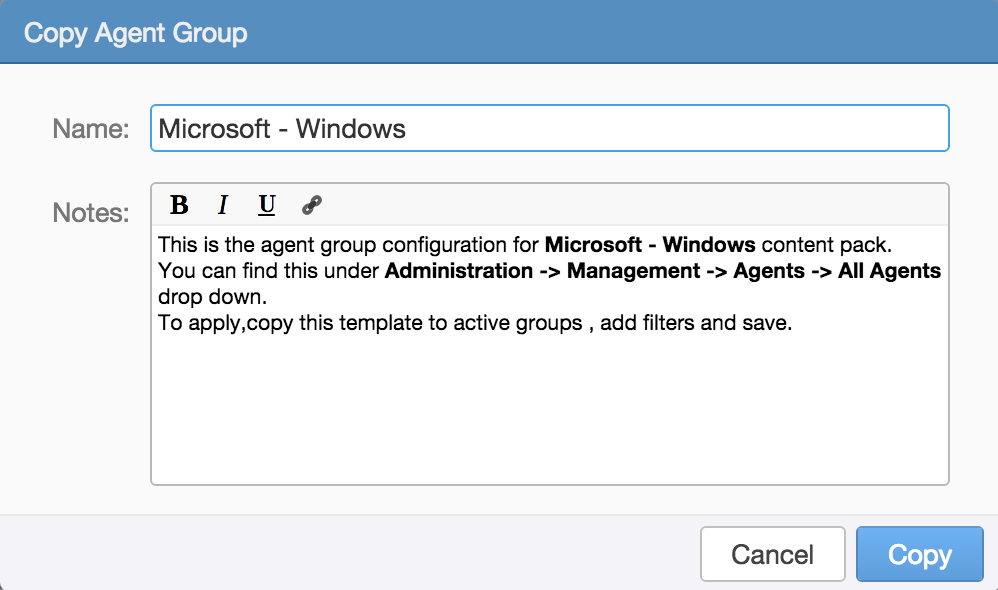Screen dimensions: 998x590
Task: Toggle underline formatting in the Notes editor
Action: pyautogui.click(x=266, y=206)
